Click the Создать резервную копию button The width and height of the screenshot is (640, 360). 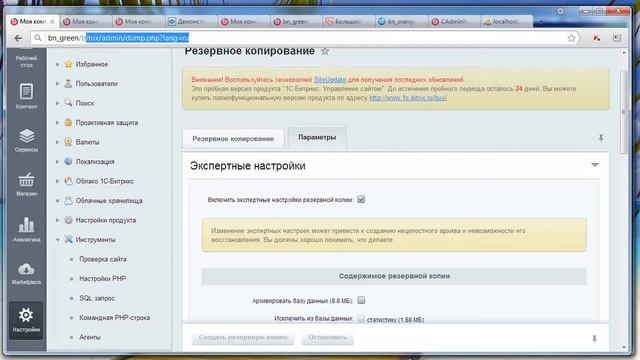pos(243,338)
